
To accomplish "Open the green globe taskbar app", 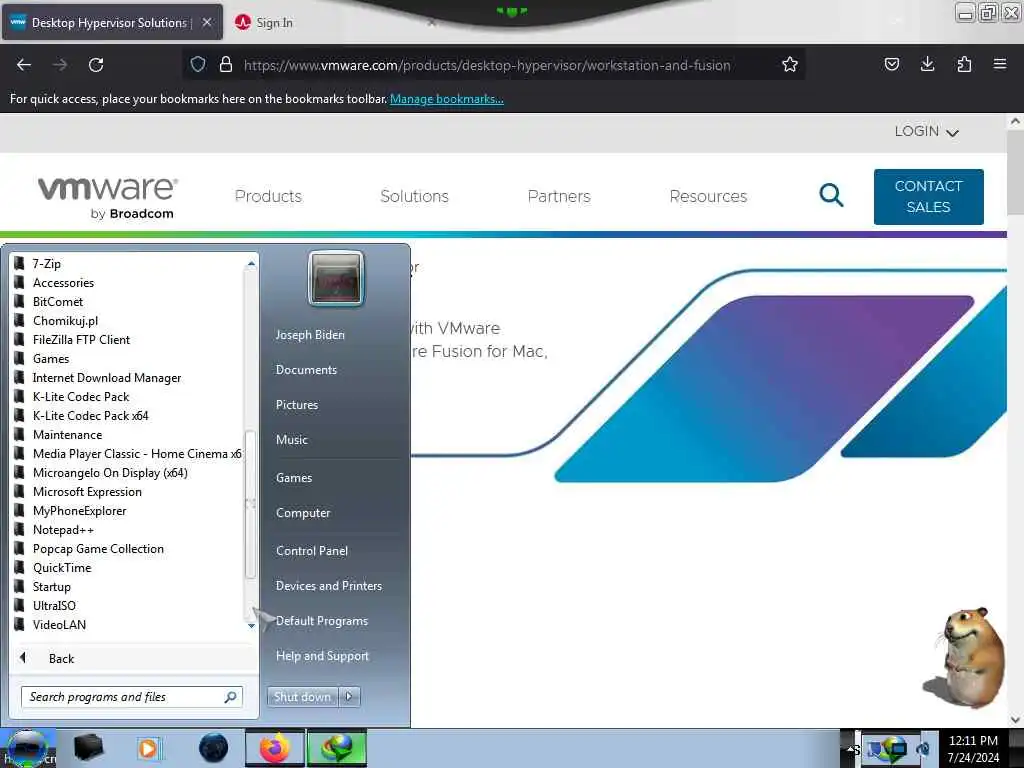I will point(337,748).
